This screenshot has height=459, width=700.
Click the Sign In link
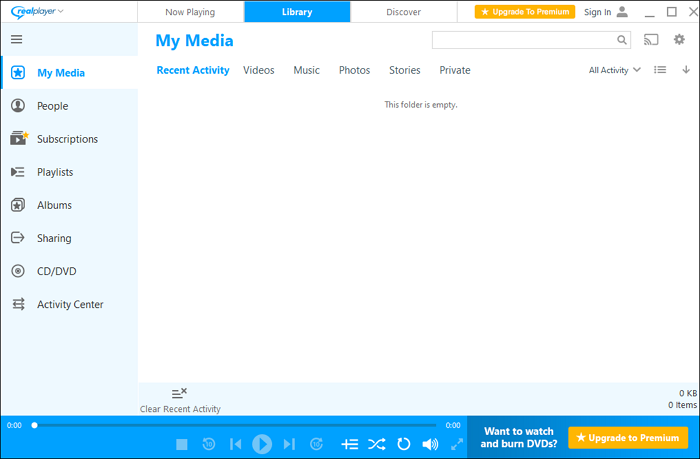pyautogui.click(x=597, y=12)
